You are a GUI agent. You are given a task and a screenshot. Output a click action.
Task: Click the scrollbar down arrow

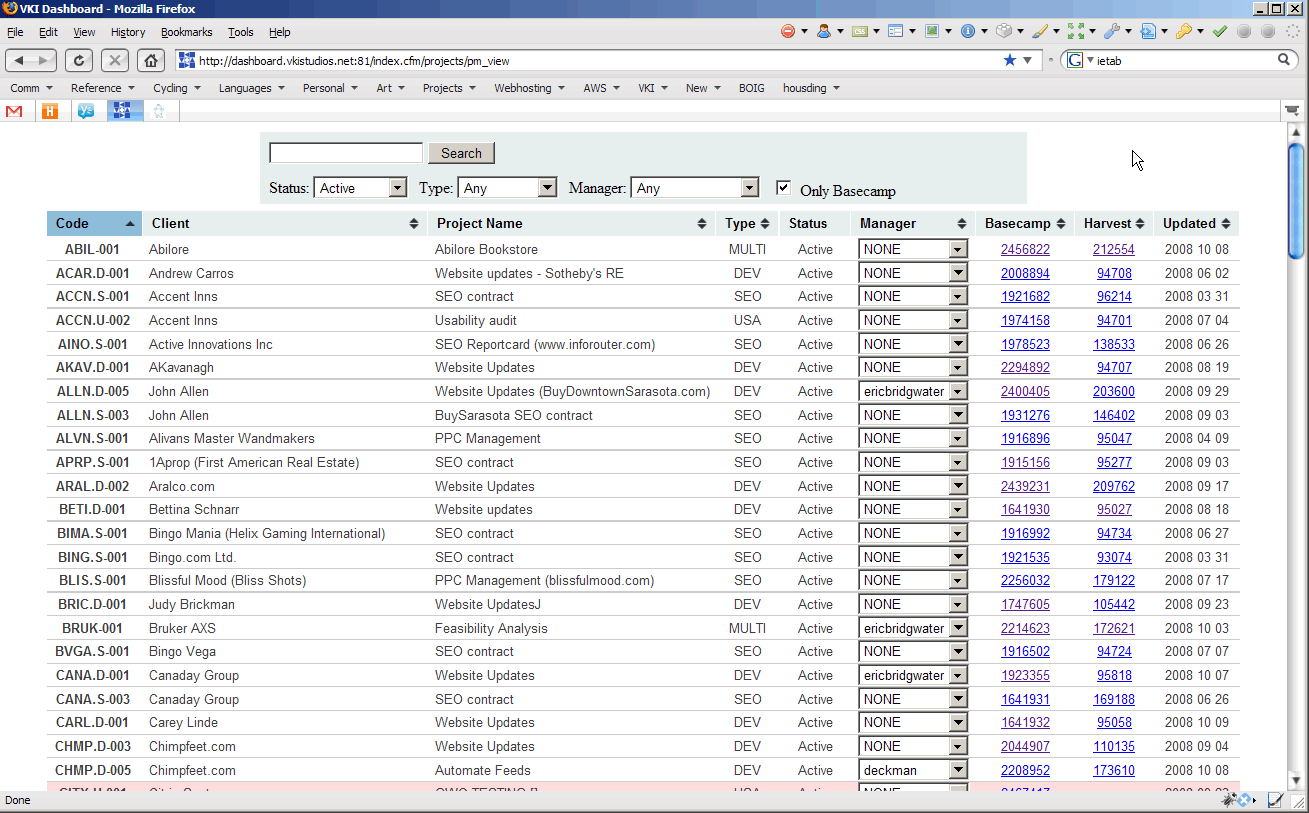[1295, 779]
